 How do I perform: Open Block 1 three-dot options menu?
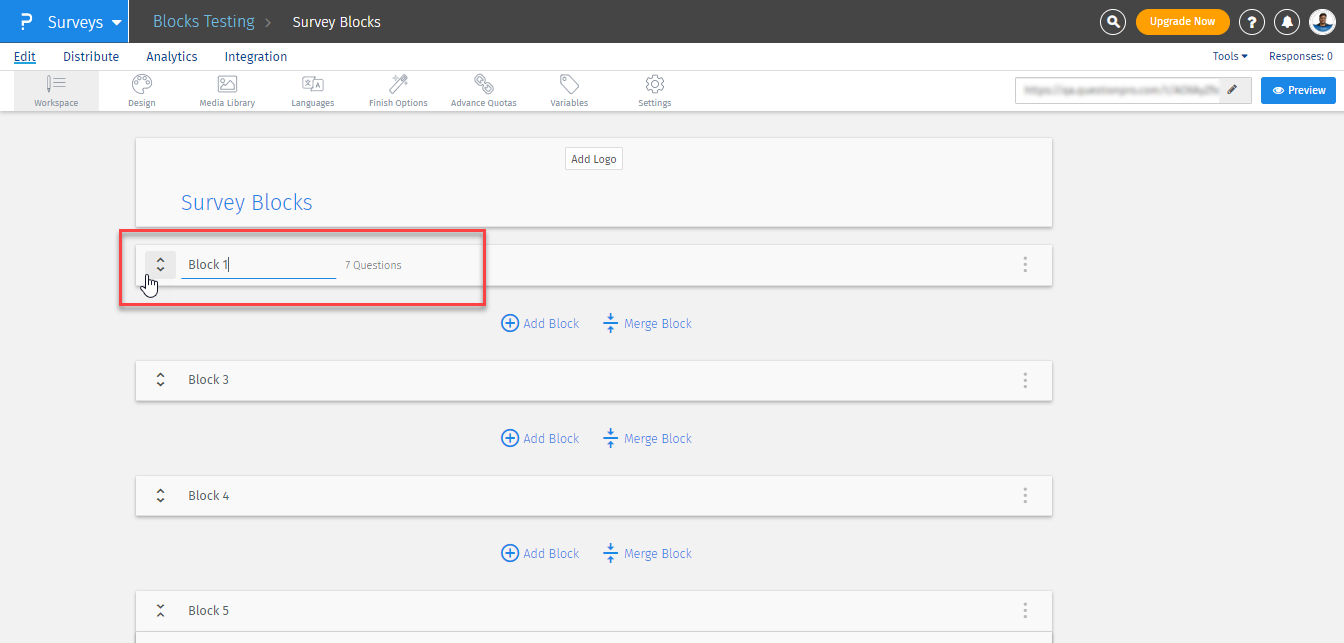point(1025,265)
